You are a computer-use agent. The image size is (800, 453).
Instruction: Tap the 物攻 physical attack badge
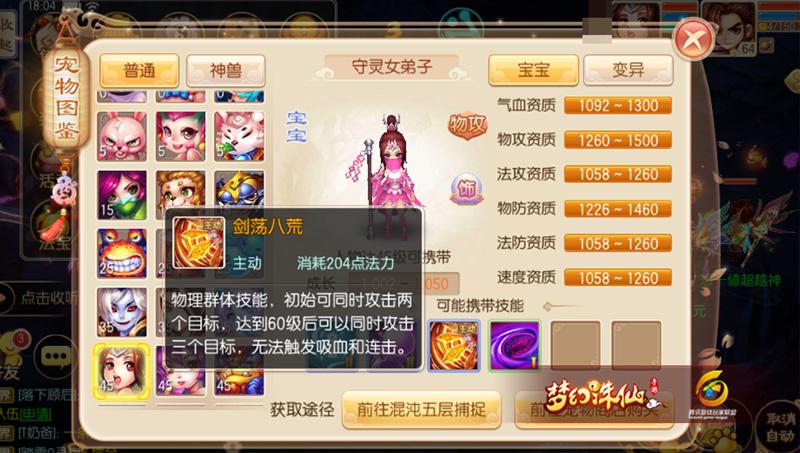[x=467, y=125]
